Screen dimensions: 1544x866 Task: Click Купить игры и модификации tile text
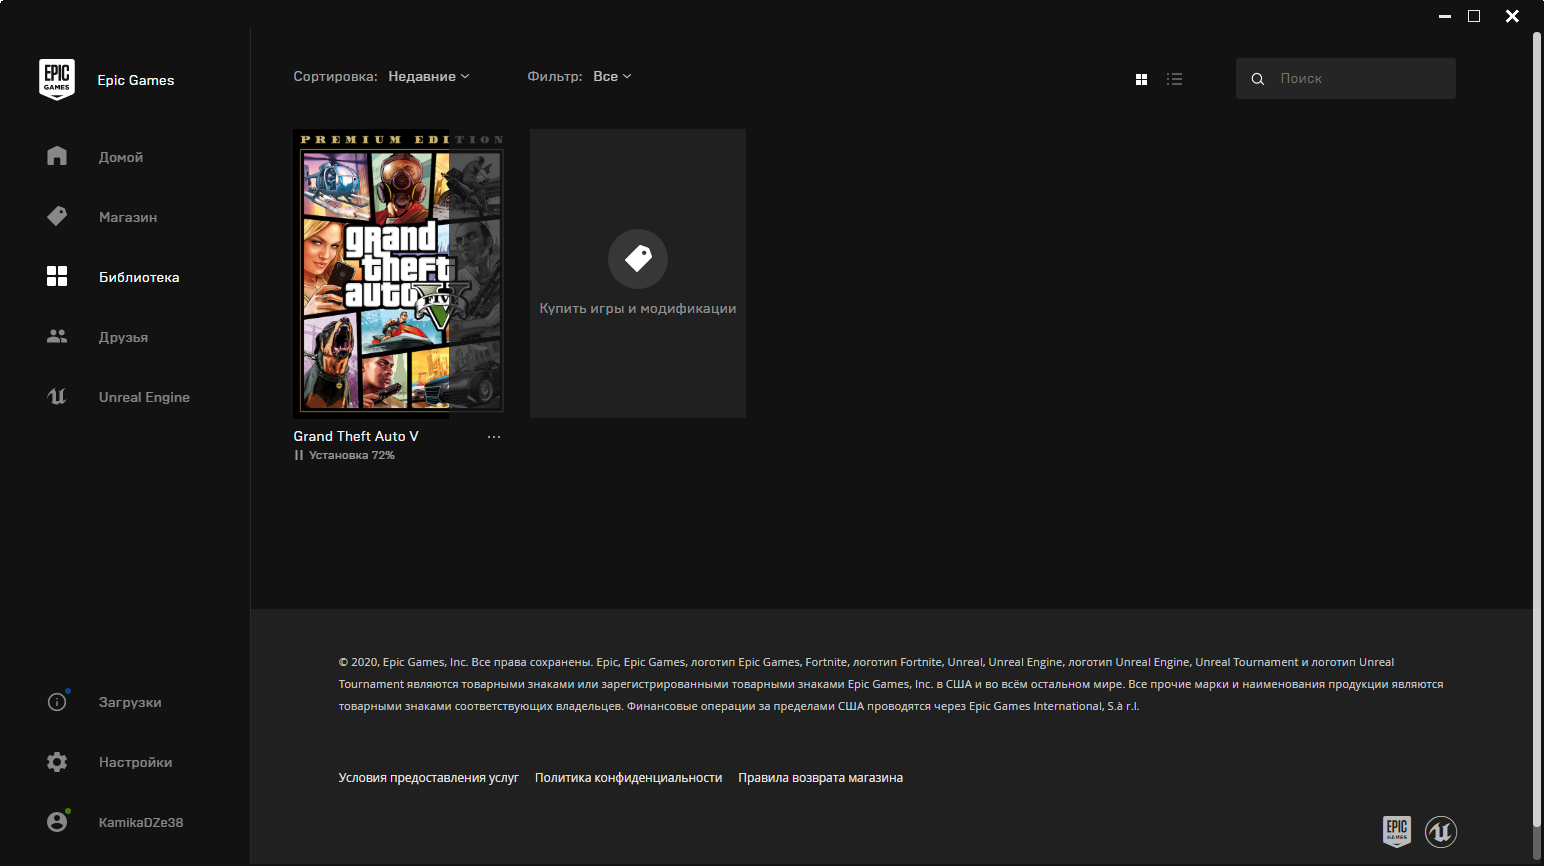point(638,308)
